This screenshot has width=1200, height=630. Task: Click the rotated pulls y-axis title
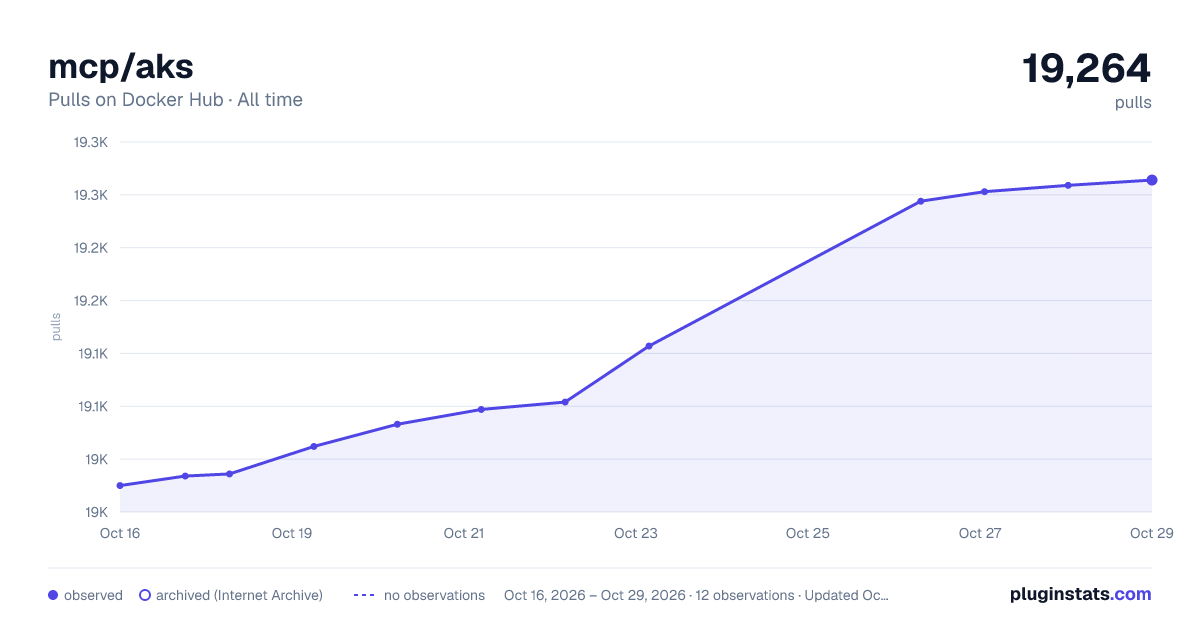pyautogui.click(x=57, y=327)
